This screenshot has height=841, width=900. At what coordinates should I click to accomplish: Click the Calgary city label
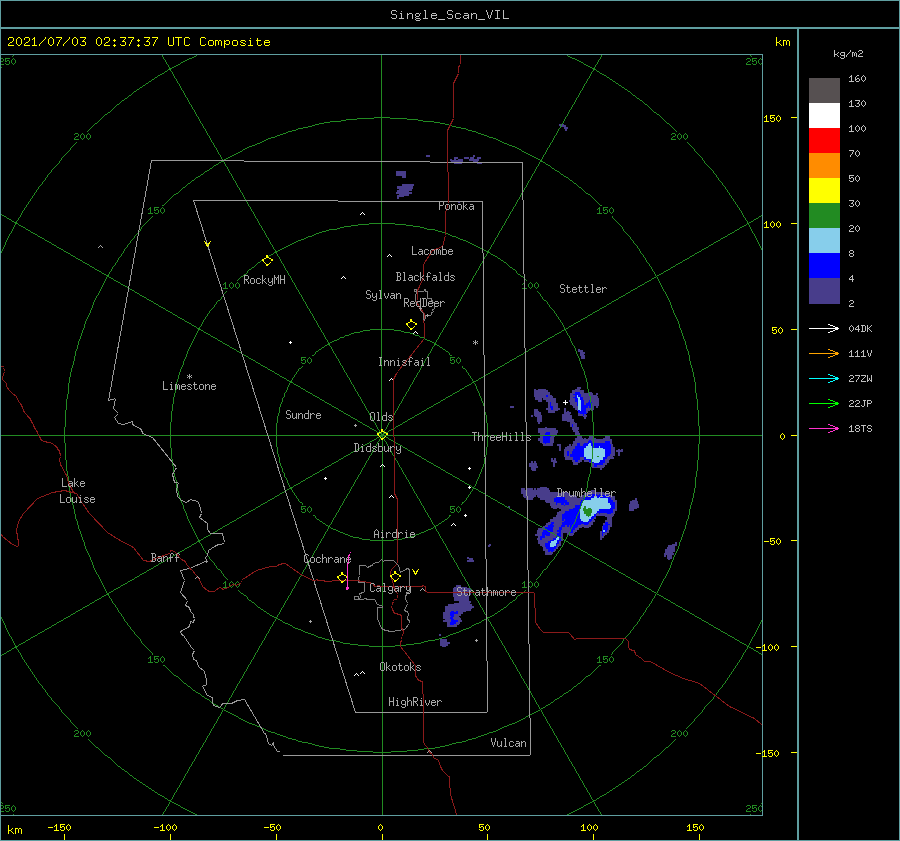(x=390, y=588)
